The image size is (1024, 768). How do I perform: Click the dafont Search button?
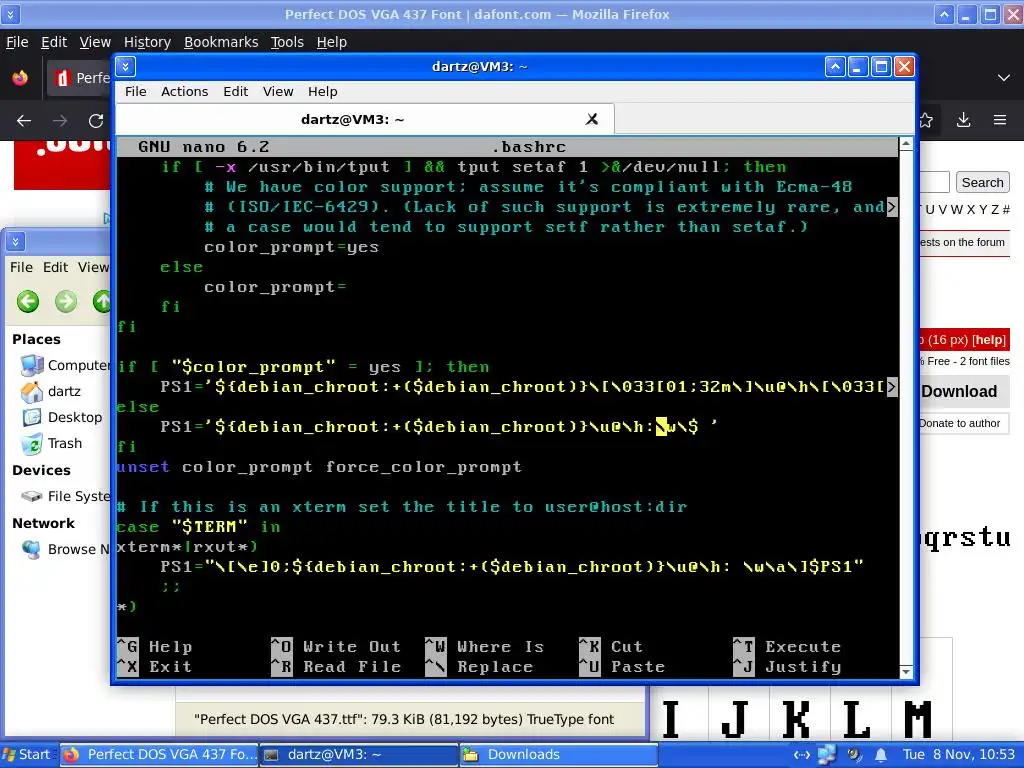(x=982, y=182)
